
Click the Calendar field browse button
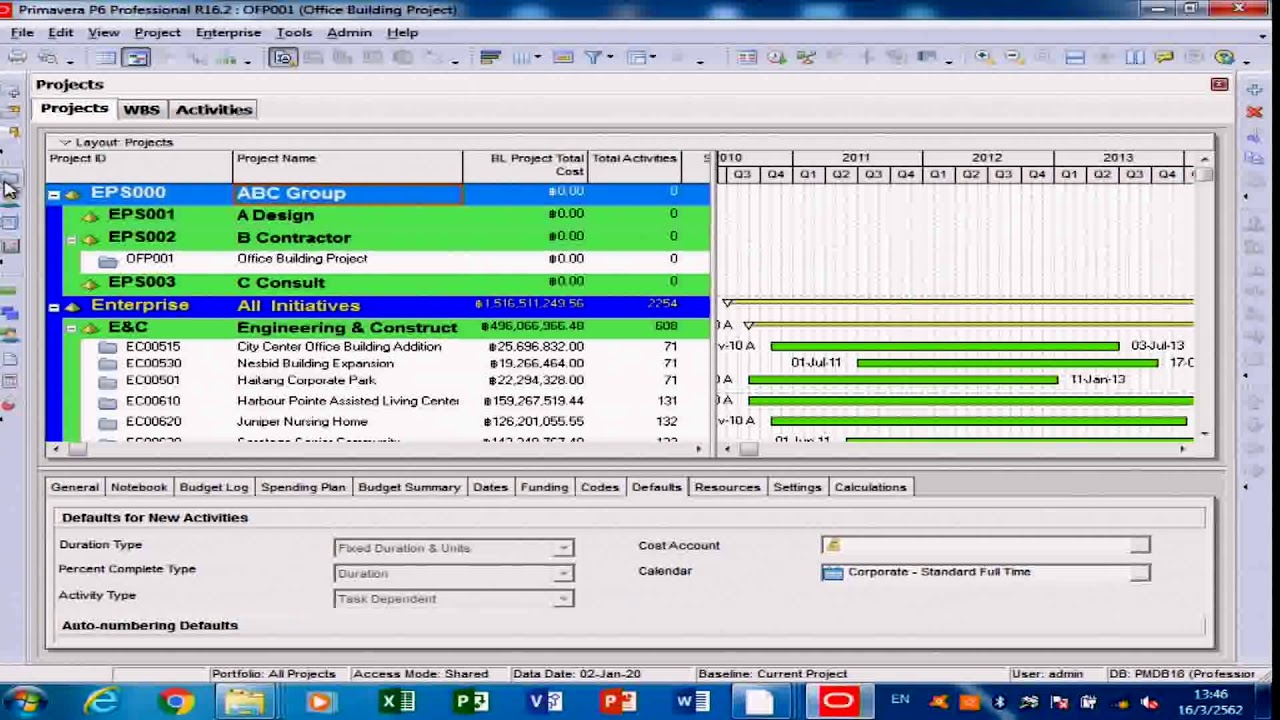click(x=1140, y=572)
